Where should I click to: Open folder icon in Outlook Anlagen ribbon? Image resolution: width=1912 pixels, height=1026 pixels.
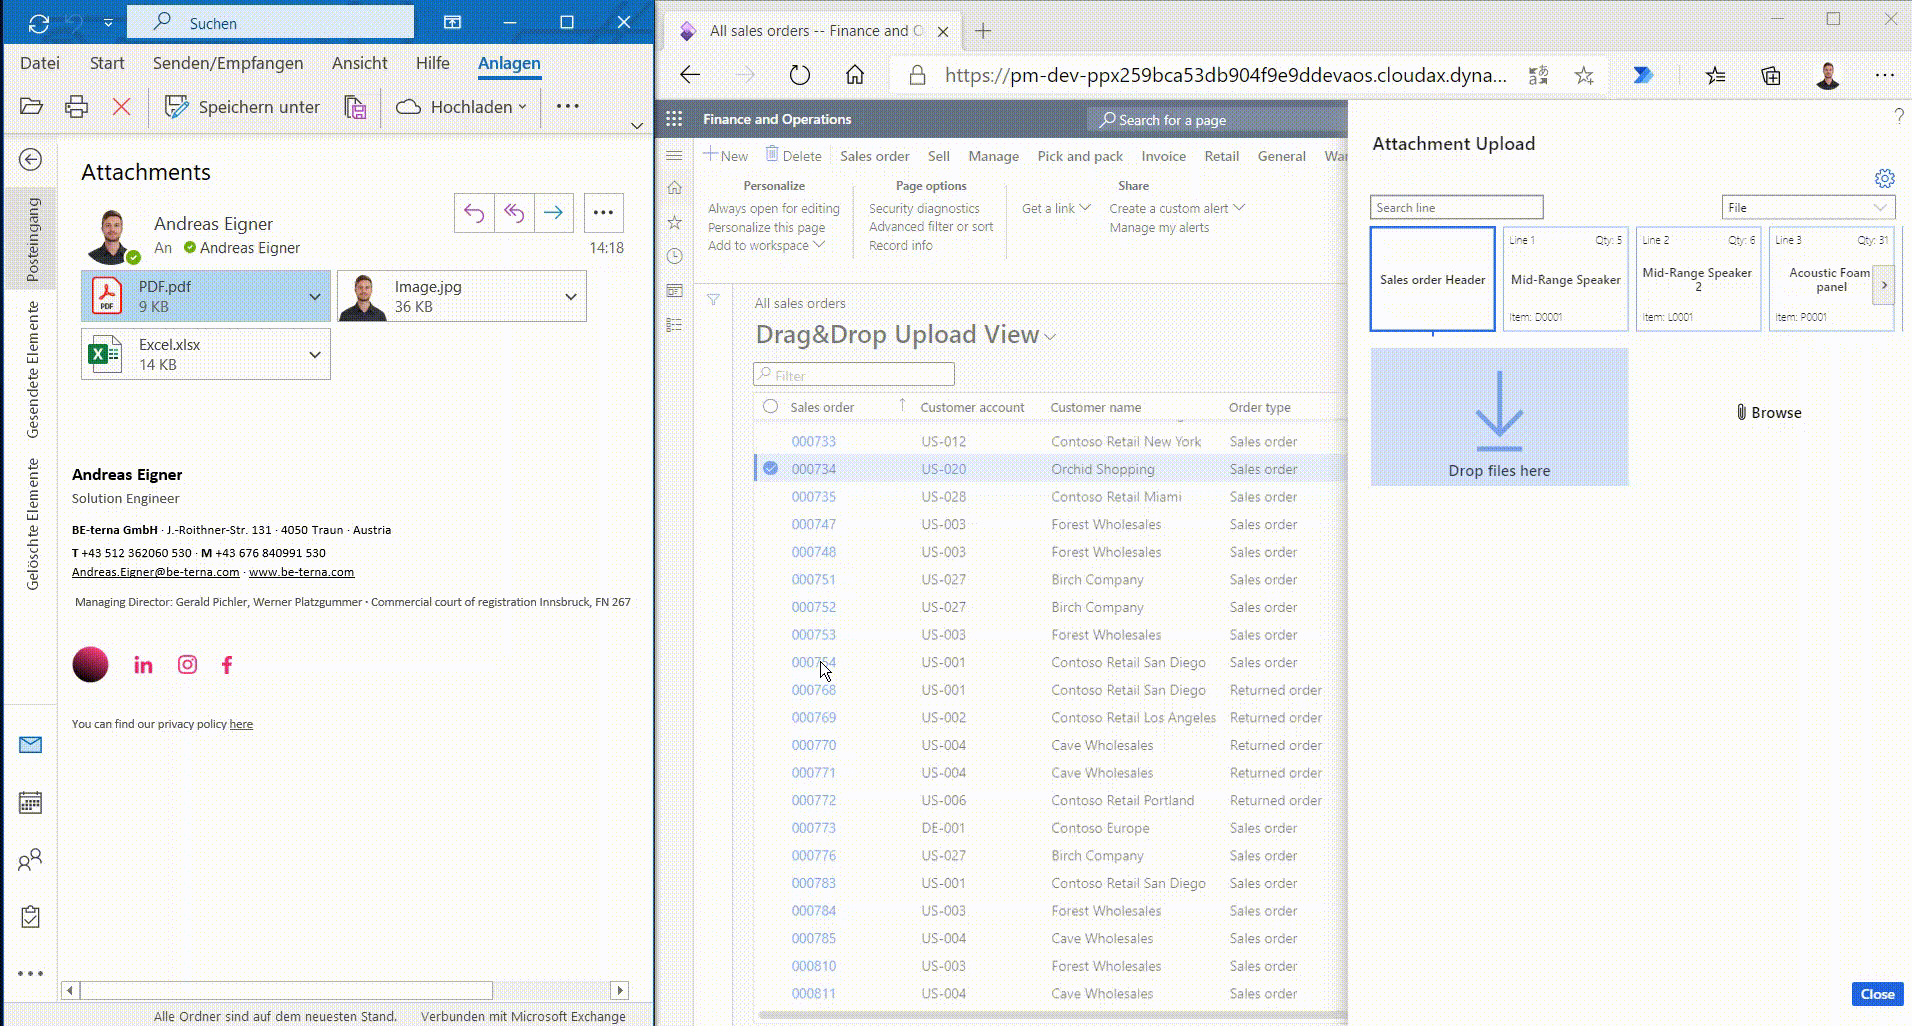point(31,106)
